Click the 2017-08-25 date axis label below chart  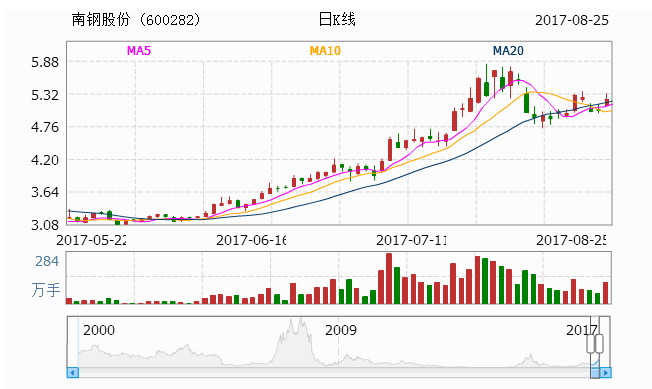(571, 240)
